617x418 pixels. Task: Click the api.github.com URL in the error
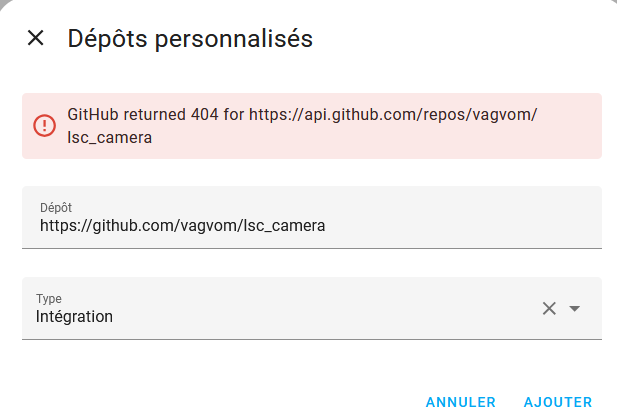point(392,115)
